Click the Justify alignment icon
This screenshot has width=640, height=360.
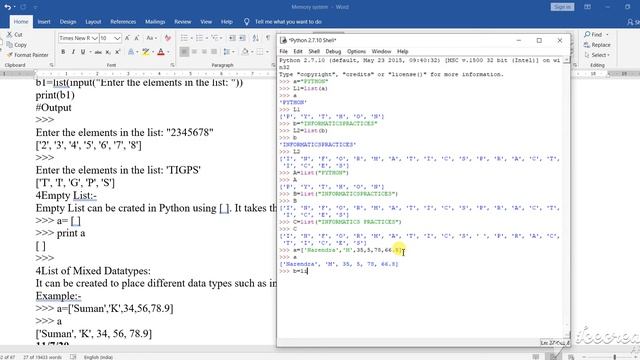click(x=214, y=52)
